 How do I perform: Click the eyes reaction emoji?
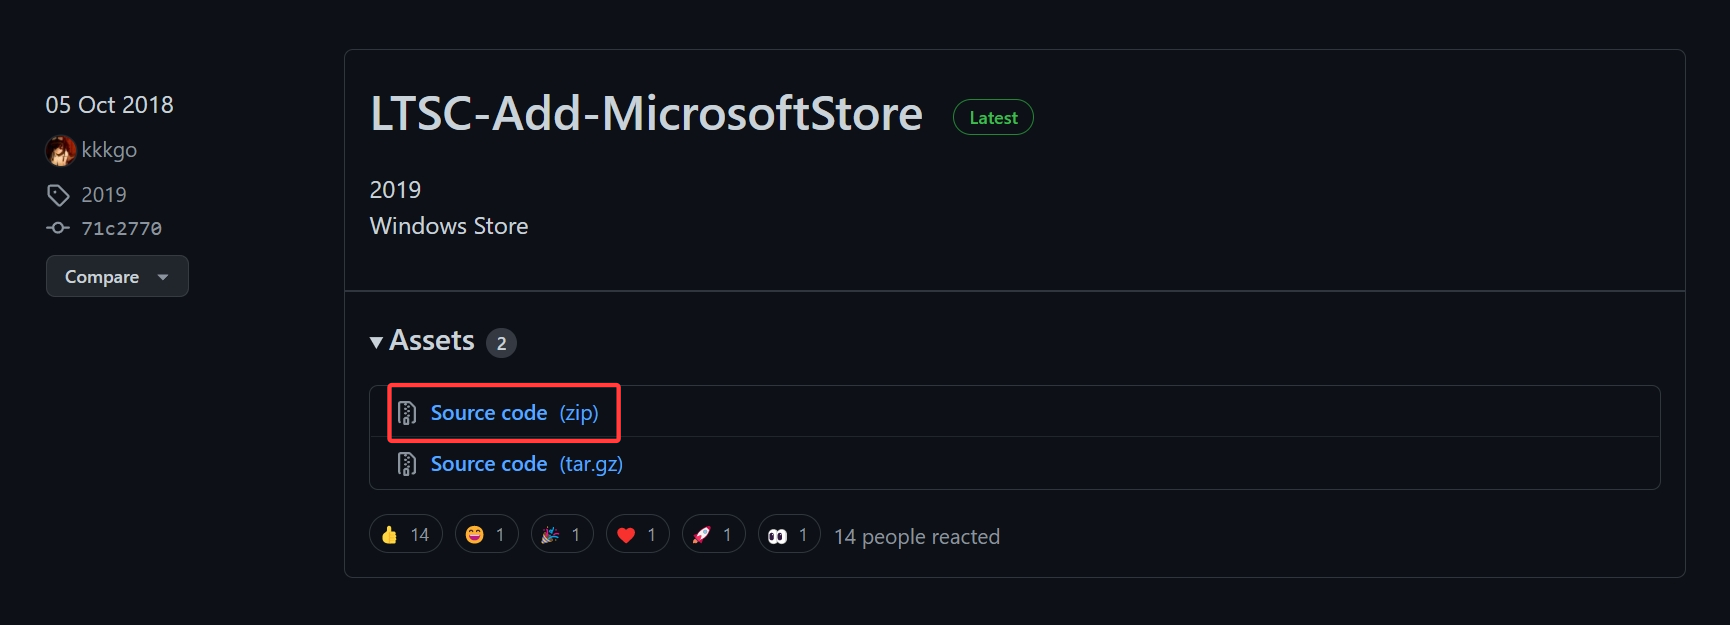[780, 533]
